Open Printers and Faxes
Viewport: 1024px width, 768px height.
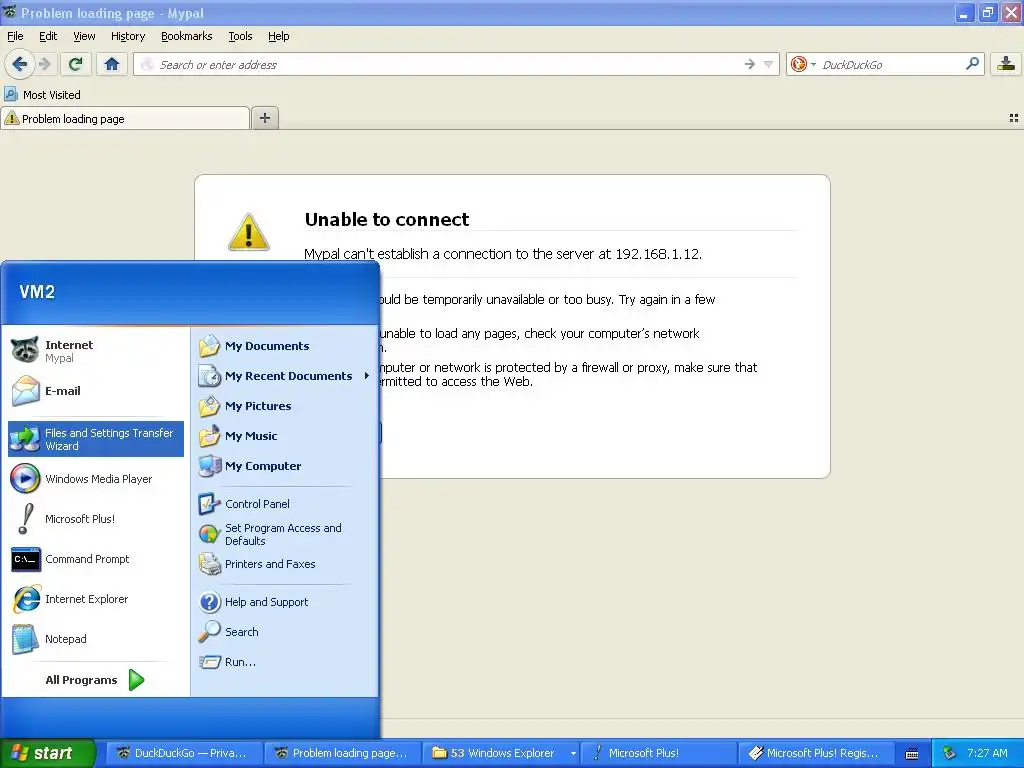[284, 564]
